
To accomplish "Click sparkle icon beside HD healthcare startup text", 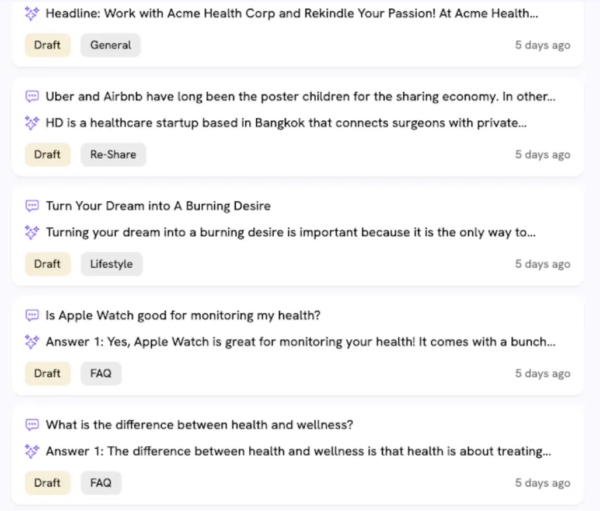I will [x=32, y=123].
